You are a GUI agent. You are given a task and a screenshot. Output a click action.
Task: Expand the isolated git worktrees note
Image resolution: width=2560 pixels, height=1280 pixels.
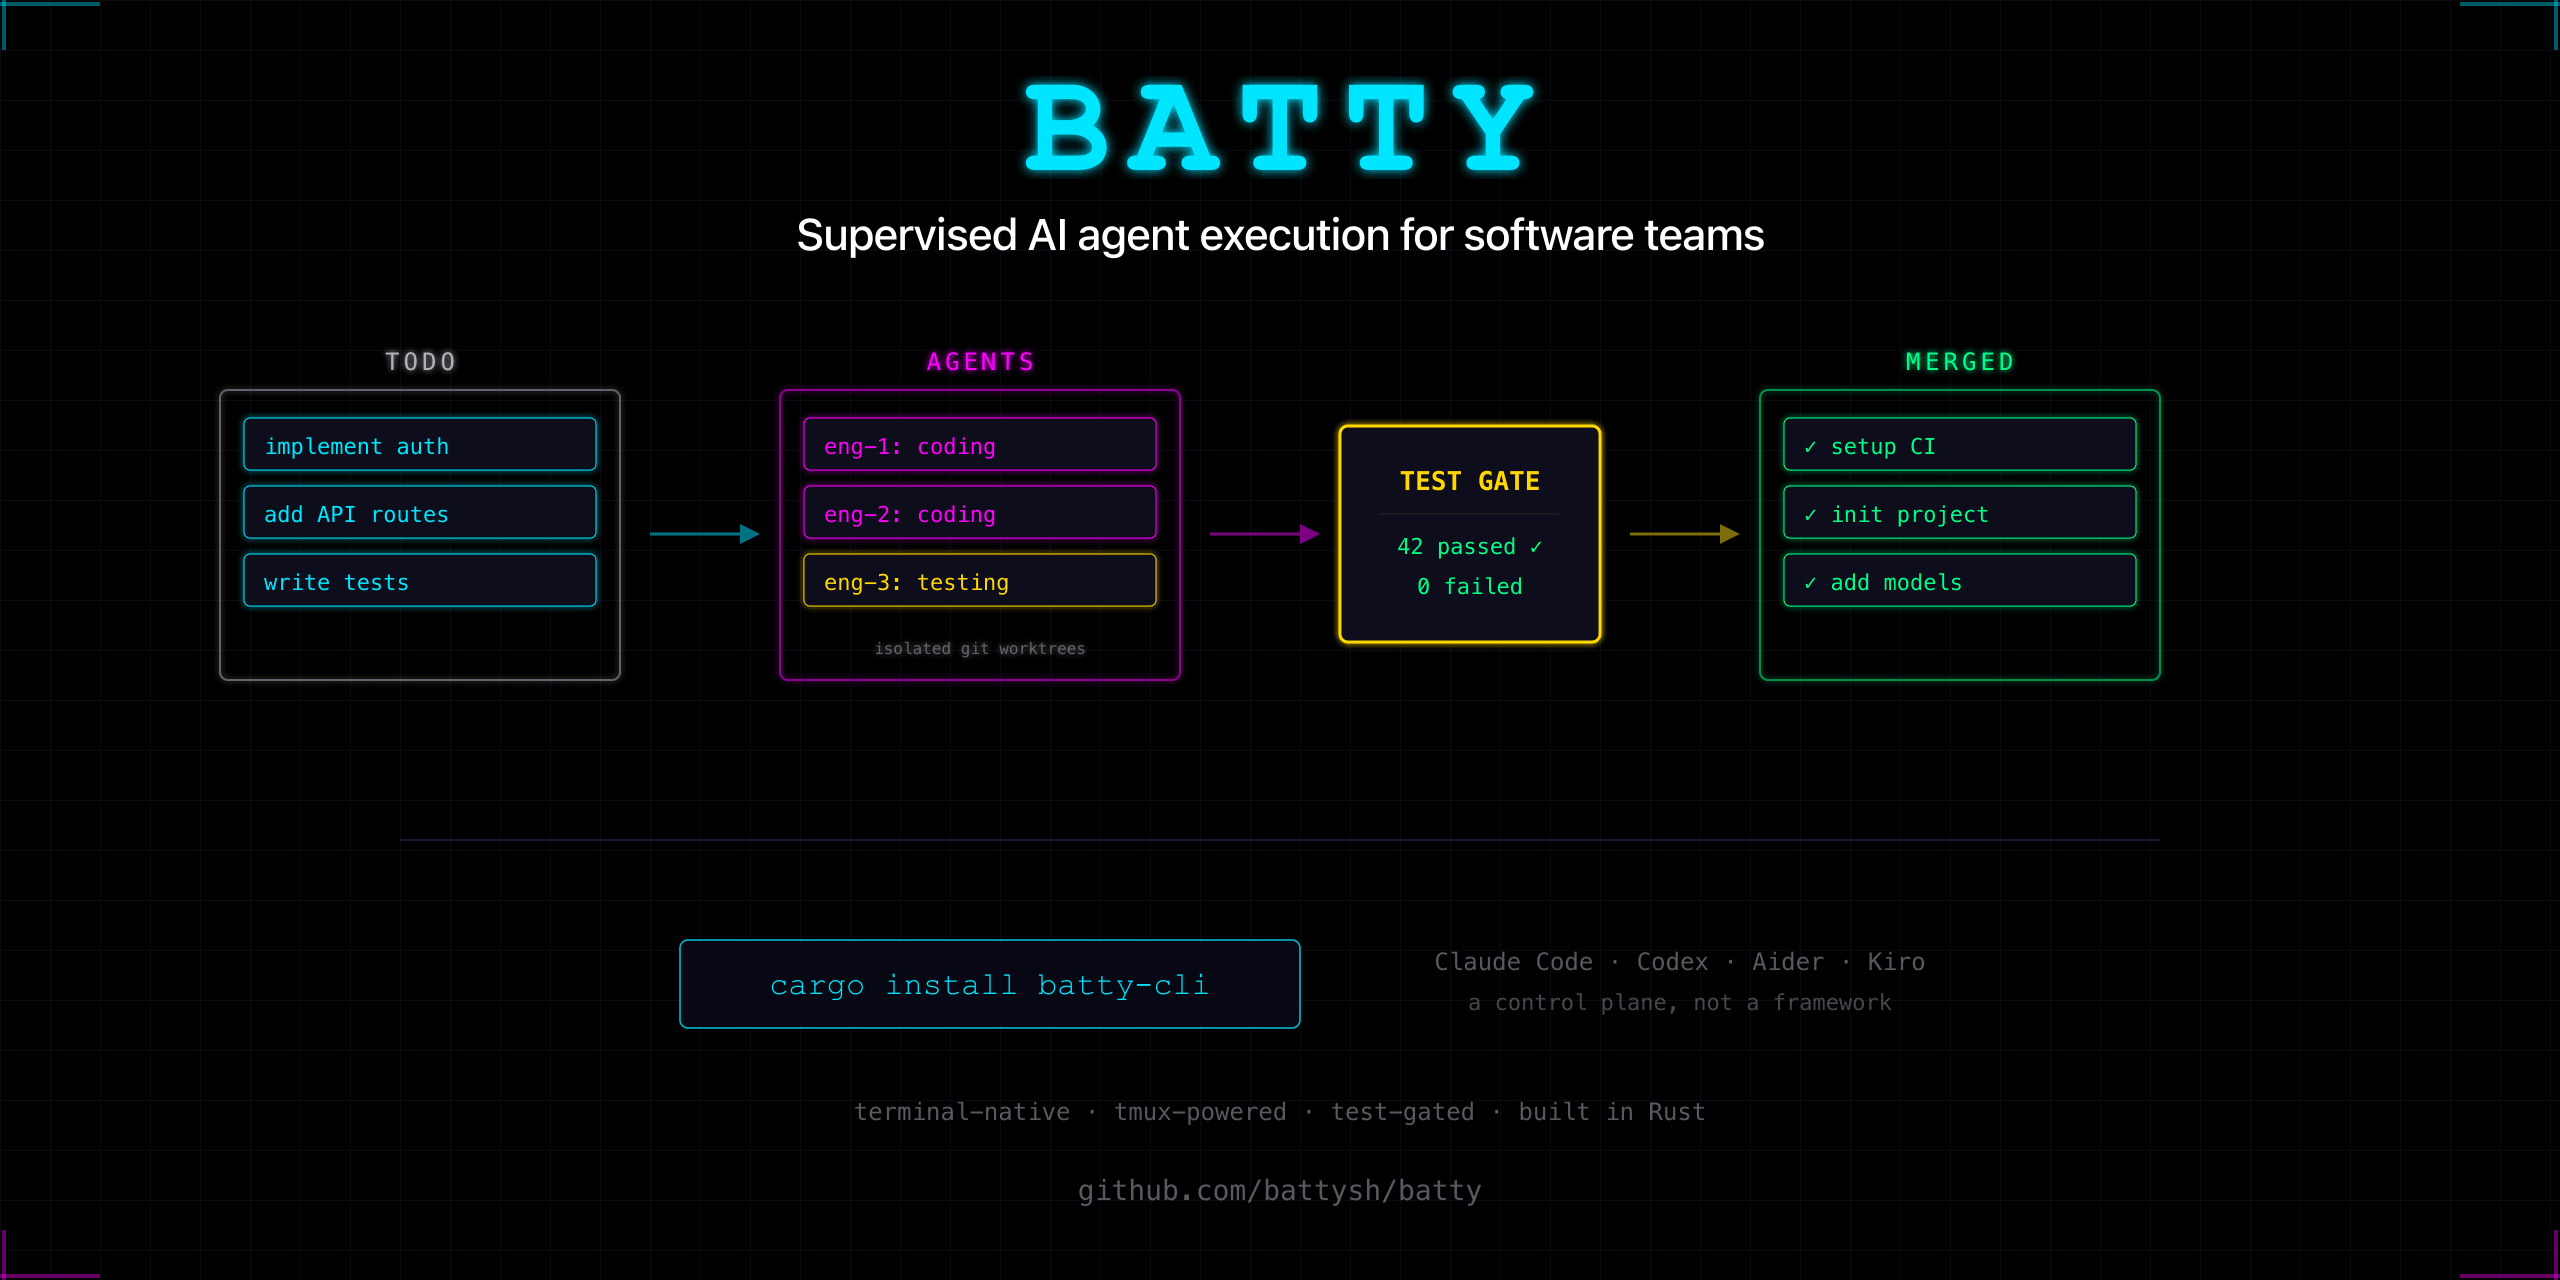[980, 648]
